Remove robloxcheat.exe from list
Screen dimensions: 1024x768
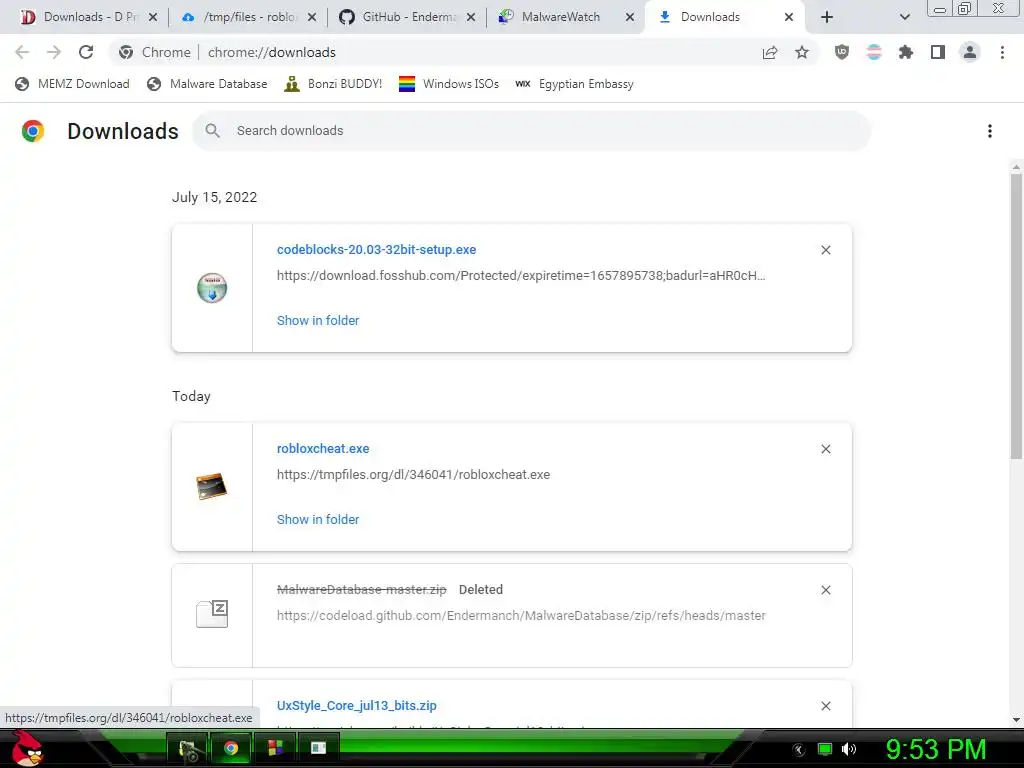(x=825, y=449)
